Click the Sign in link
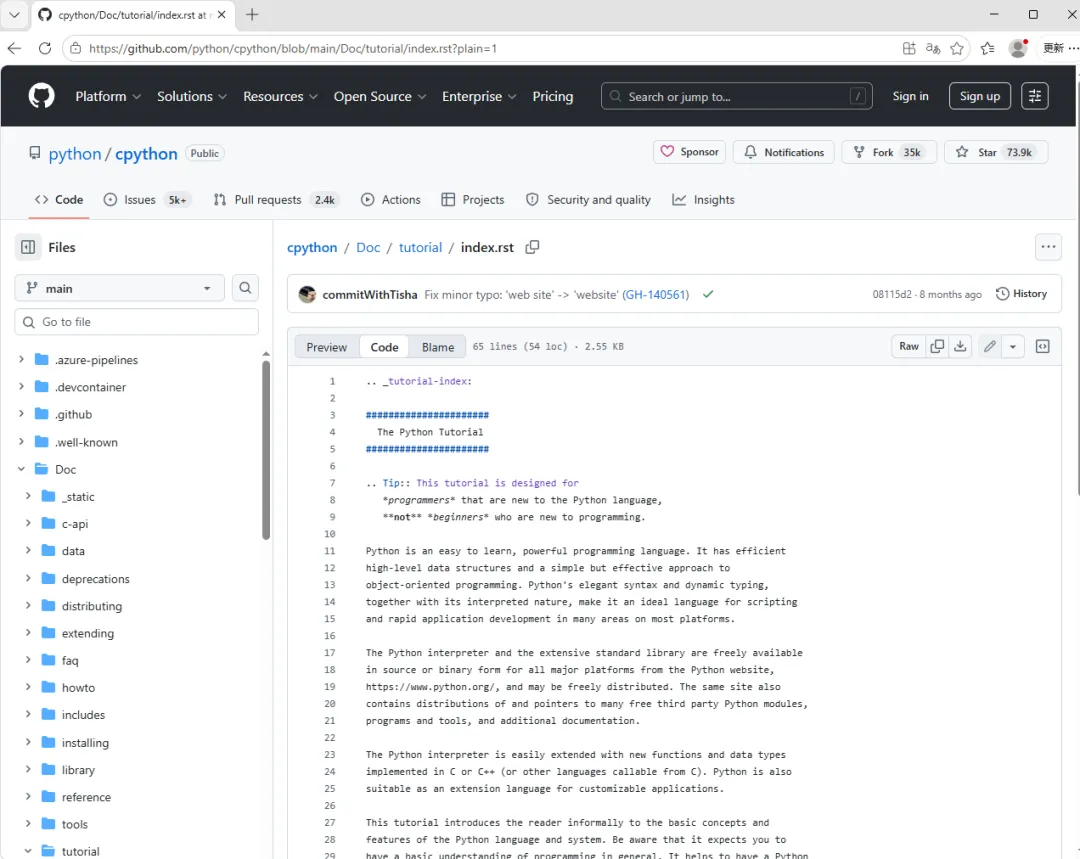The image size is (1080, 859). tap(910, 96)
